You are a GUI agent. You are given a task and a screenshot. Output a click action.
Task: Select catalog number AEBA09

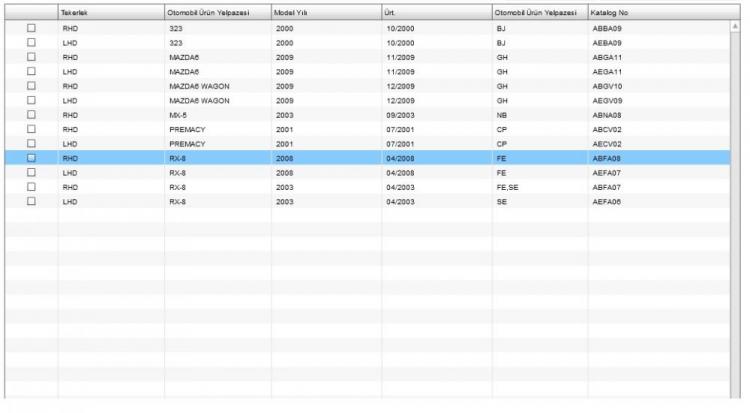(x=607, y=43)
